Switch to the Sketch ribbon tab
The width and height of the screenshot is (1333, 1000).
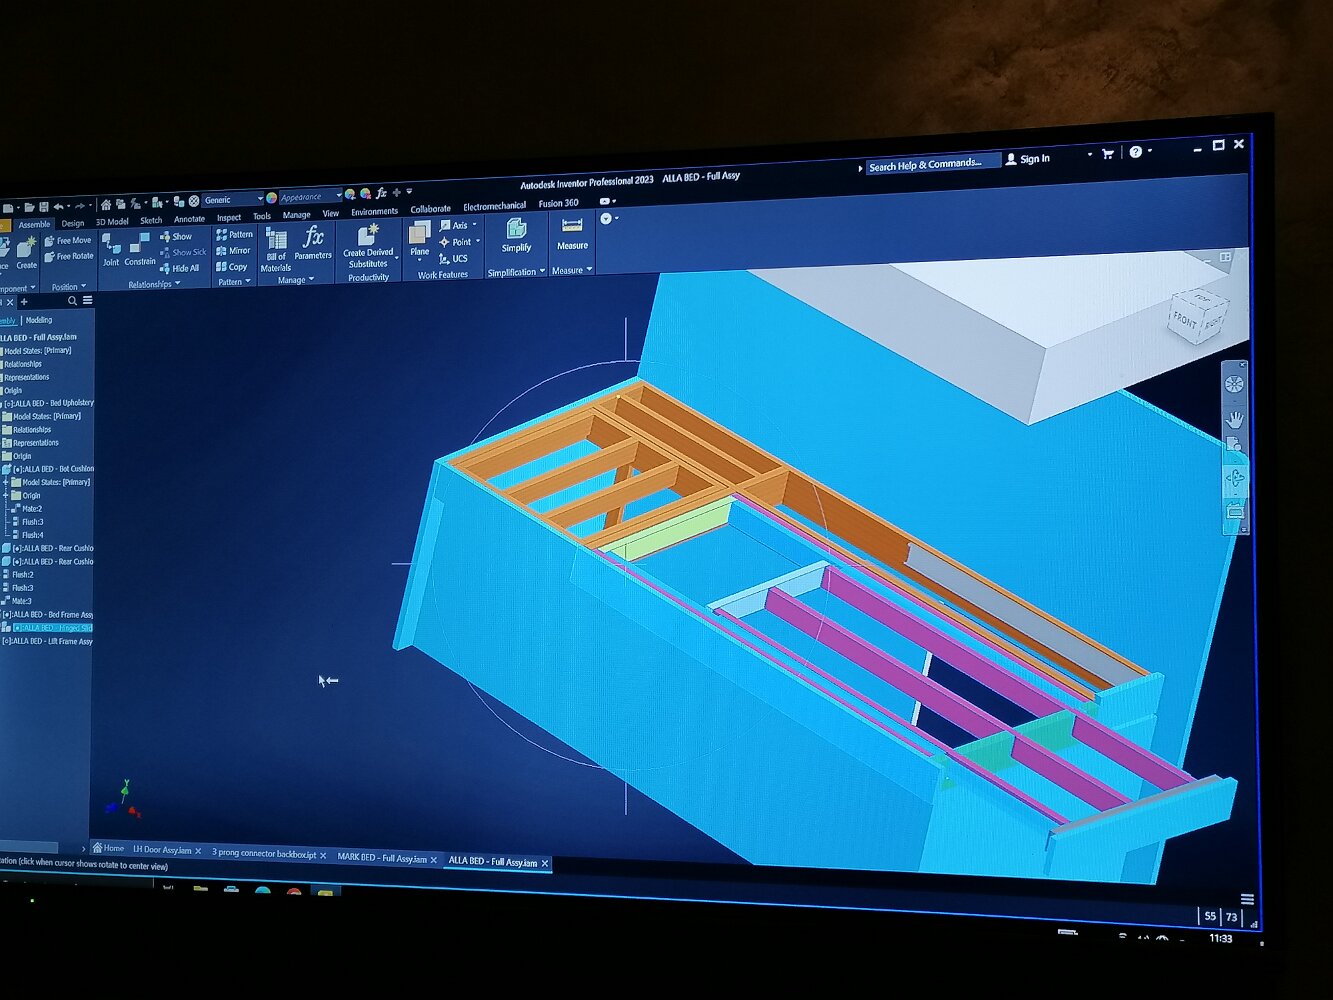tap(151, 220)
